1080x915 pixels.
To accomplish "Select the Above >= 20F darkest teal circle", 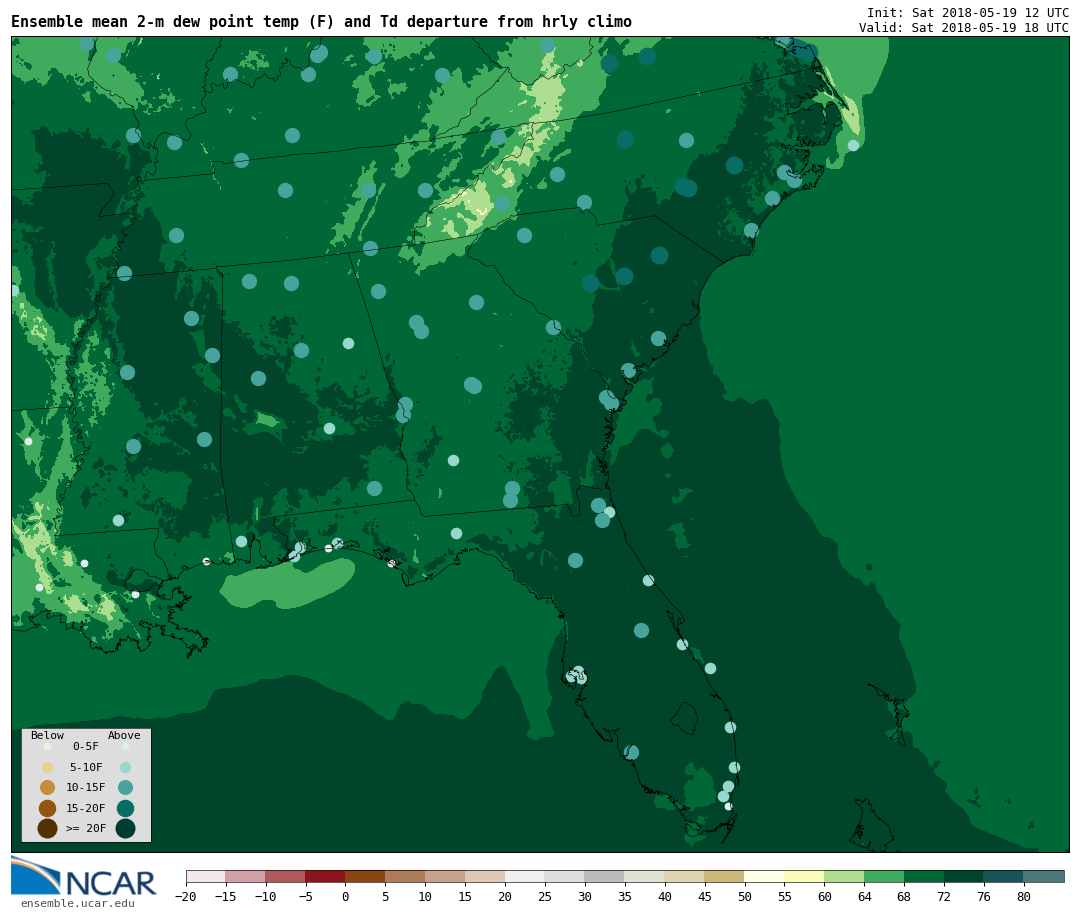I will pyautogui.click(x=125, y=828).
